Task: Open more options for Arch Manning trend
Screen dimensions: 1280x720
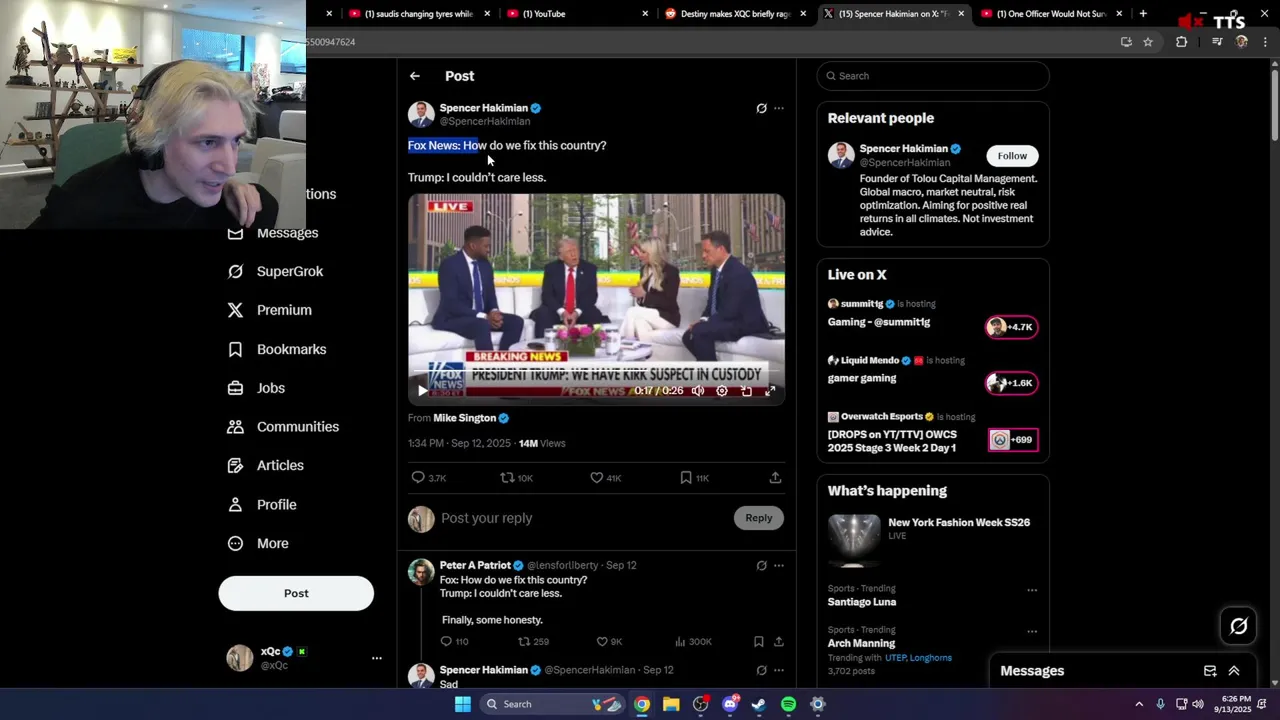Action: pyautogui.click(x=1032, y=631)
